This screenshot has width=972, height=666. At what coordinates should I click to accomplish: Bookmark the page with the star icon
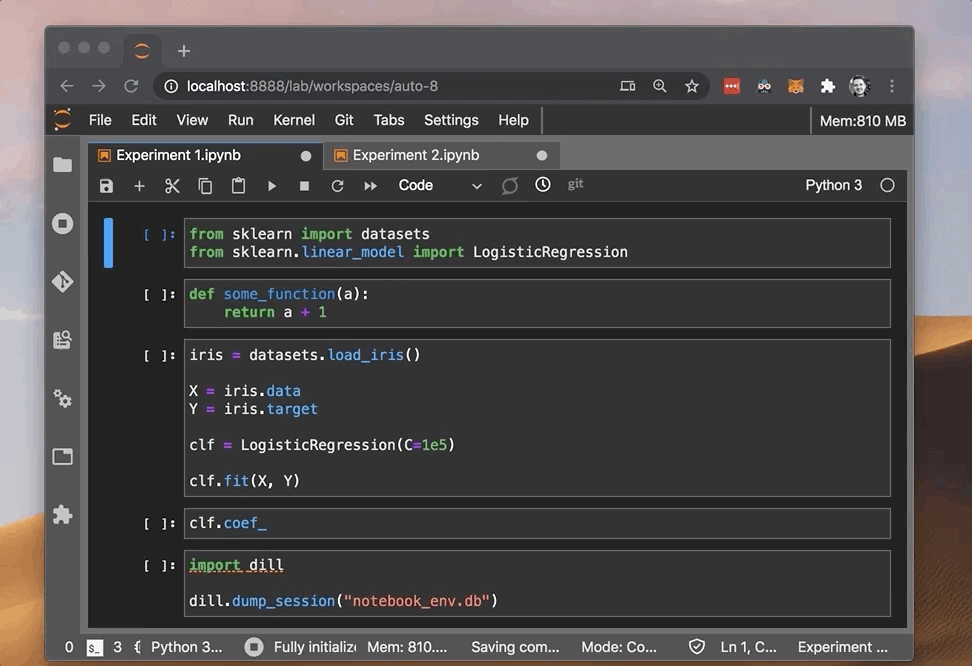[x=691, y=86]
